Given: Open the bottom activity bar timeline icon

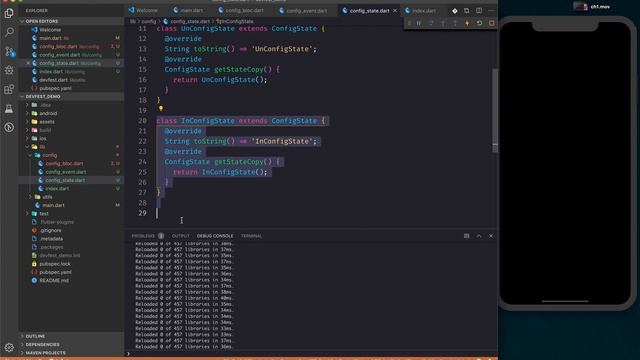Looking at the screenshot, I should [x=9, y=127].
